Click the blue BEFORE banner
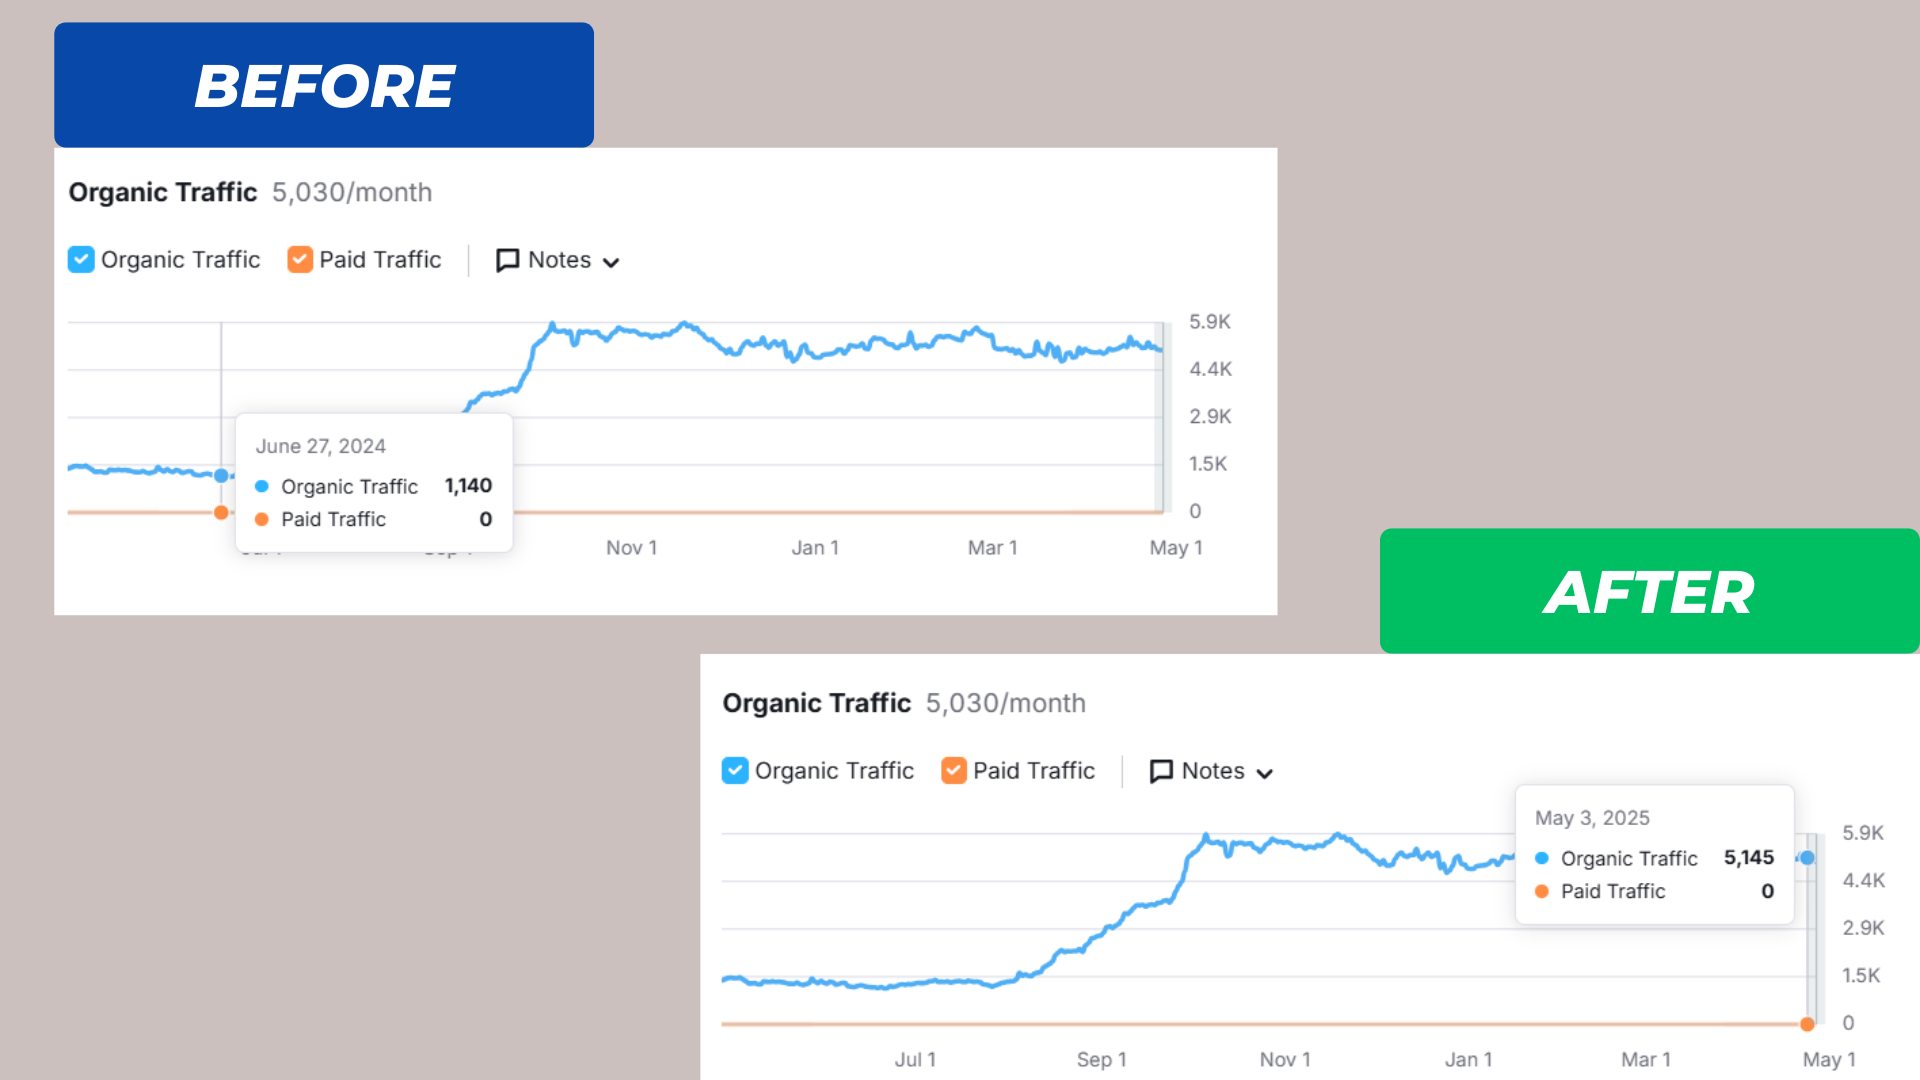The height and width of the screenshot is (1080, 1920). coord(324,85)
